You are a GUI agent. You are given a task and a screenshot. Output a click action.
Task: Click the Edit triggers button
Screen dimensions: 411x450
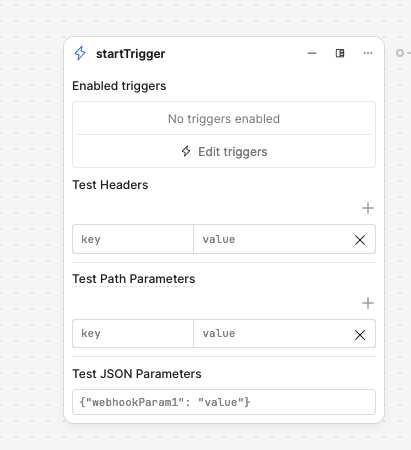pyautogui.click(x=224, y=152)
